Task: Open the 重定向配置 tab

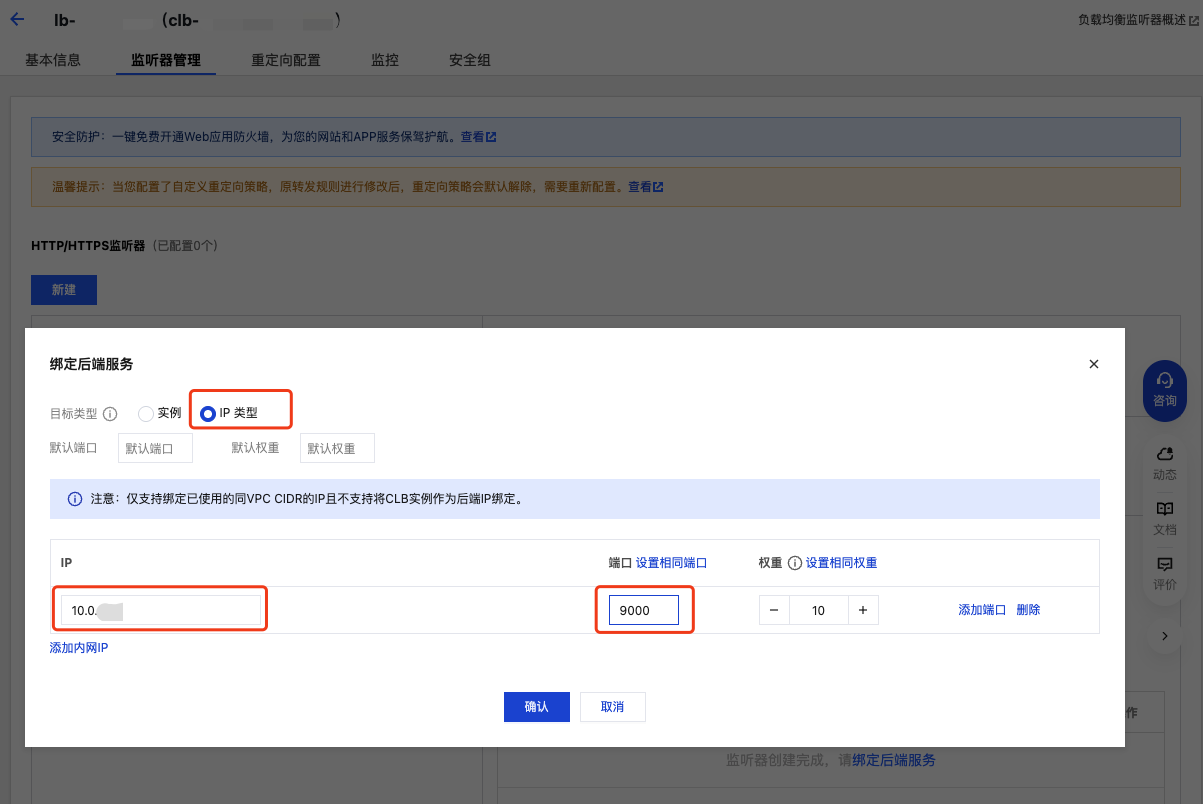Action: 286,60
